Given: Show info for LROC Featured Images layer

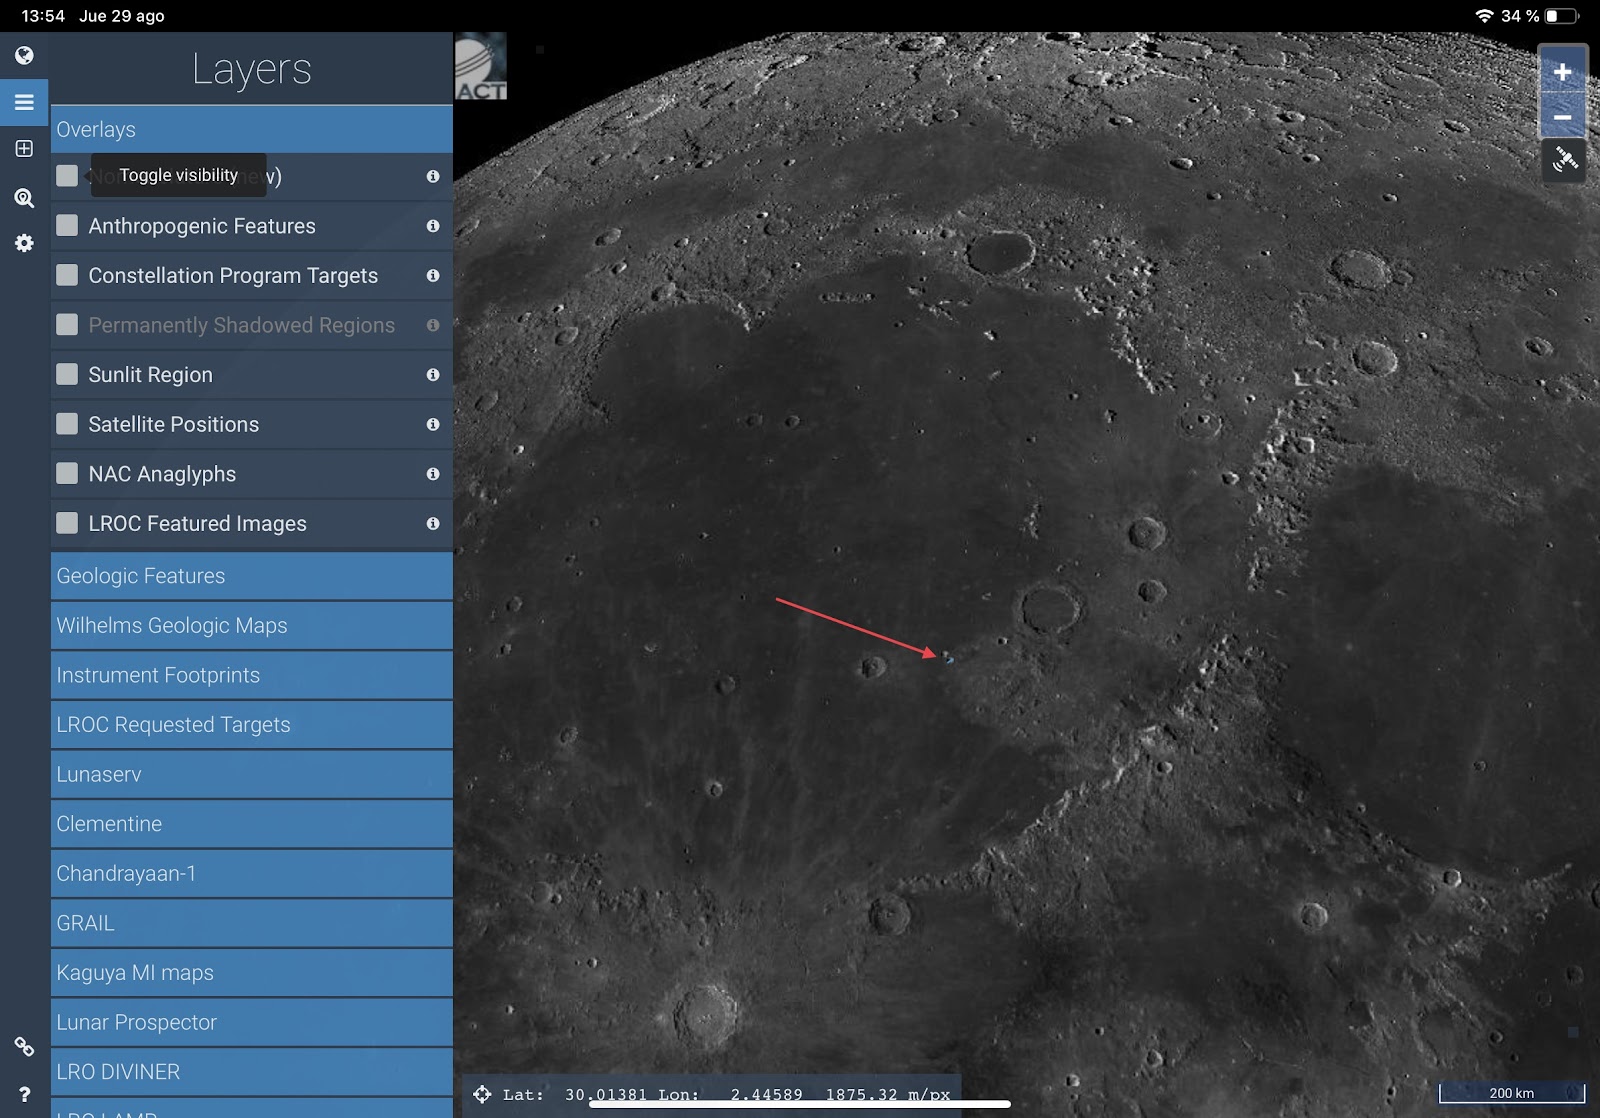Looking at the screenshot, I should coord(433,523).
